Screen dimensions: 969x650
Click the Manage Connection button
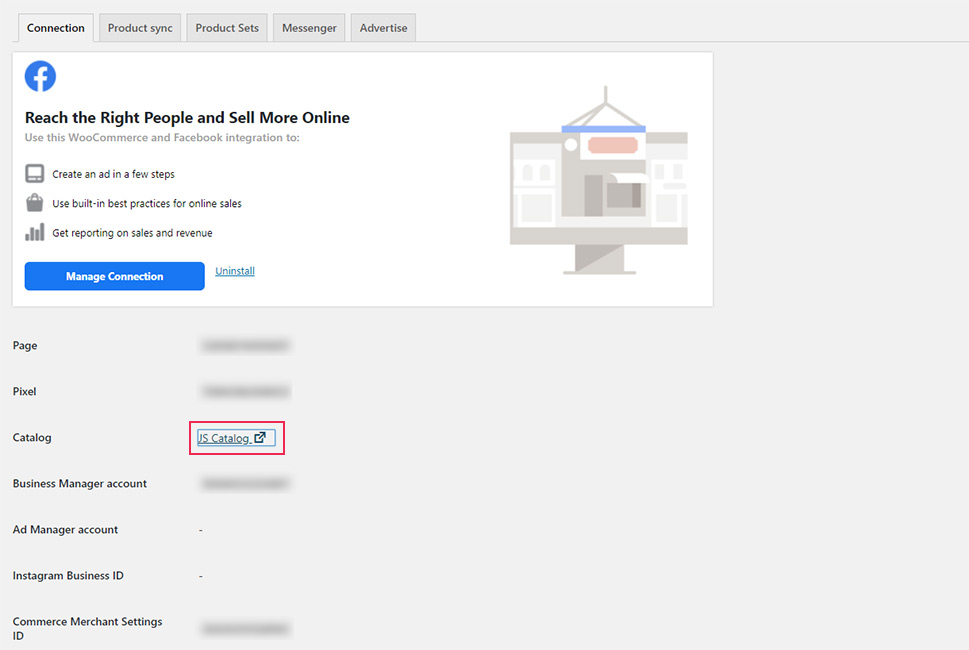[114, 276]
